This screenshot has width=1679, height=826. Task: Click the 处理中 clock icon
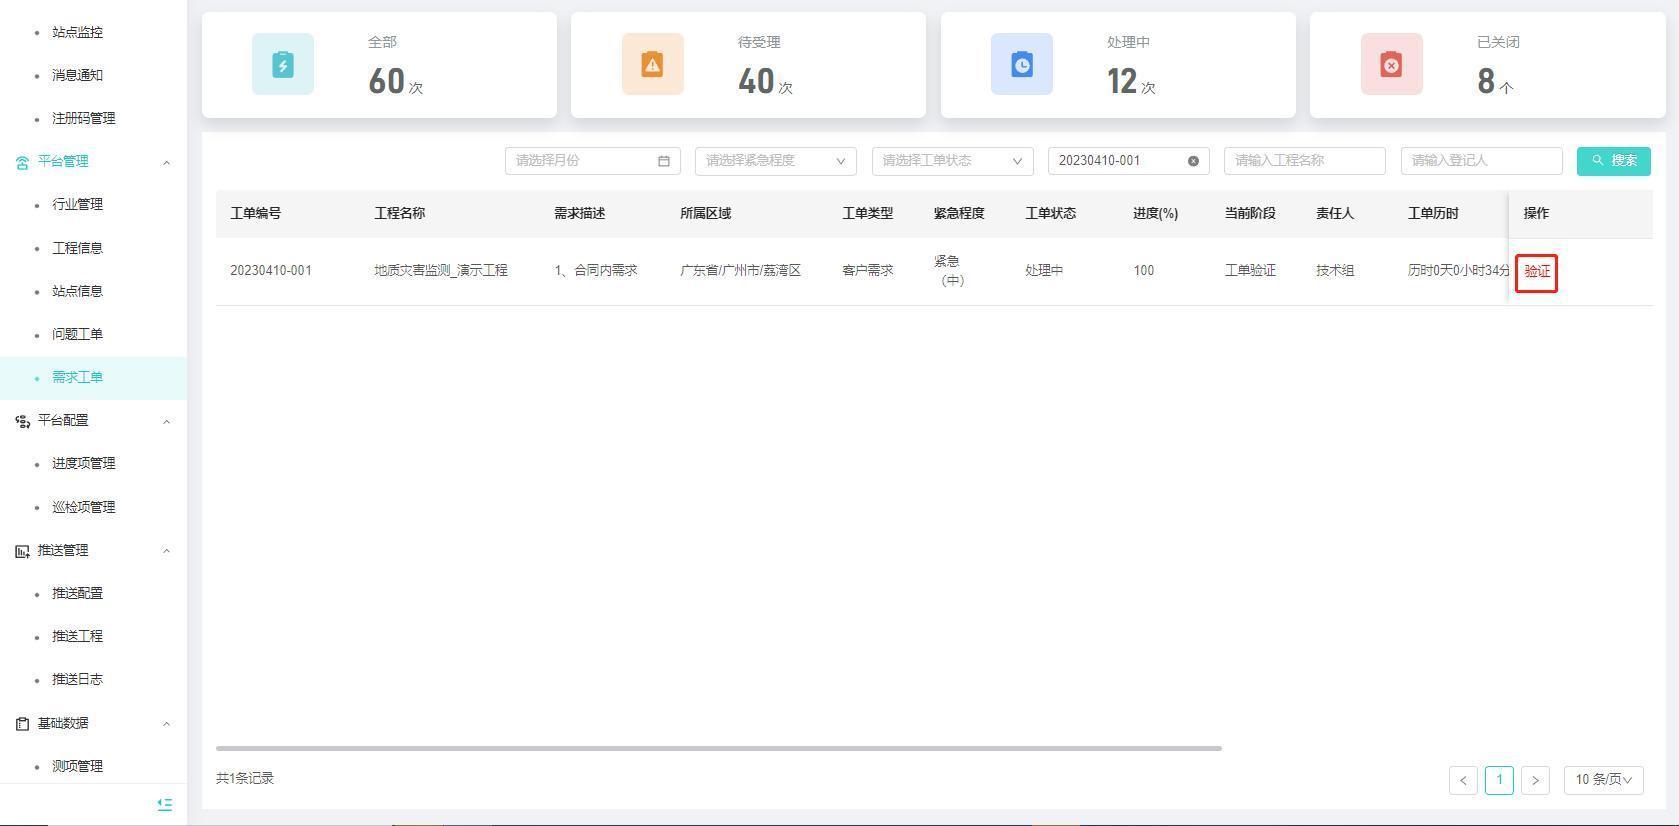coord(1021,64)
